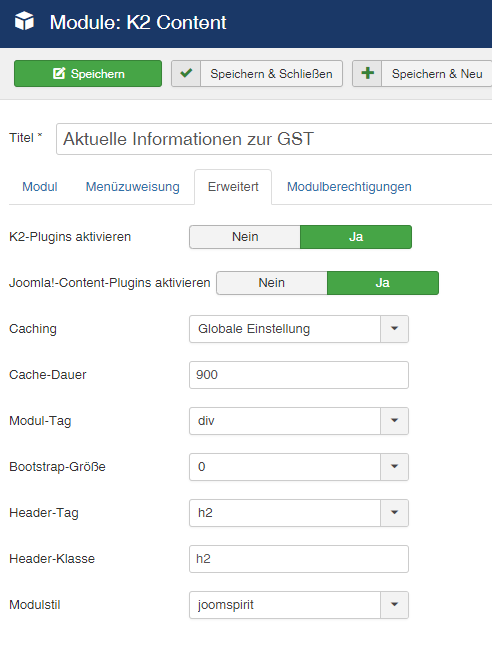This screenshot has width=492, height=656.
Task: Focus the Cache-Dauer input field
Action: coord(299,375)
